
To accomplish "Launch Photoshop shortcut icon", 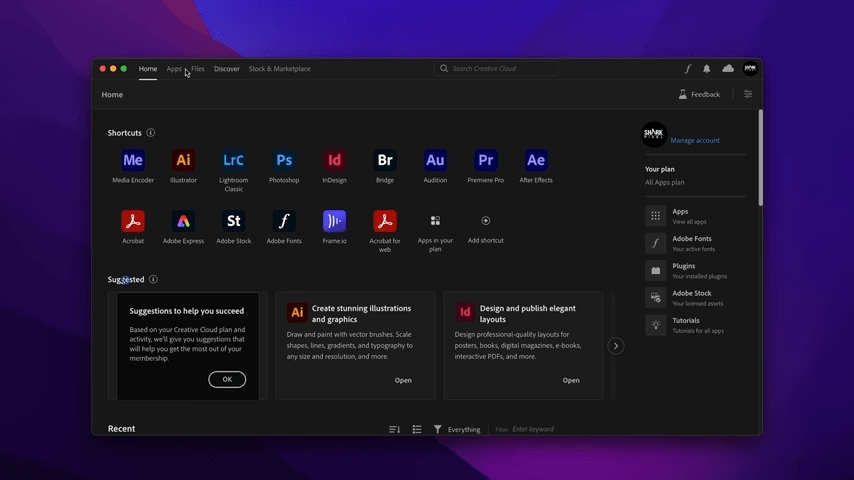I will 284,160.
